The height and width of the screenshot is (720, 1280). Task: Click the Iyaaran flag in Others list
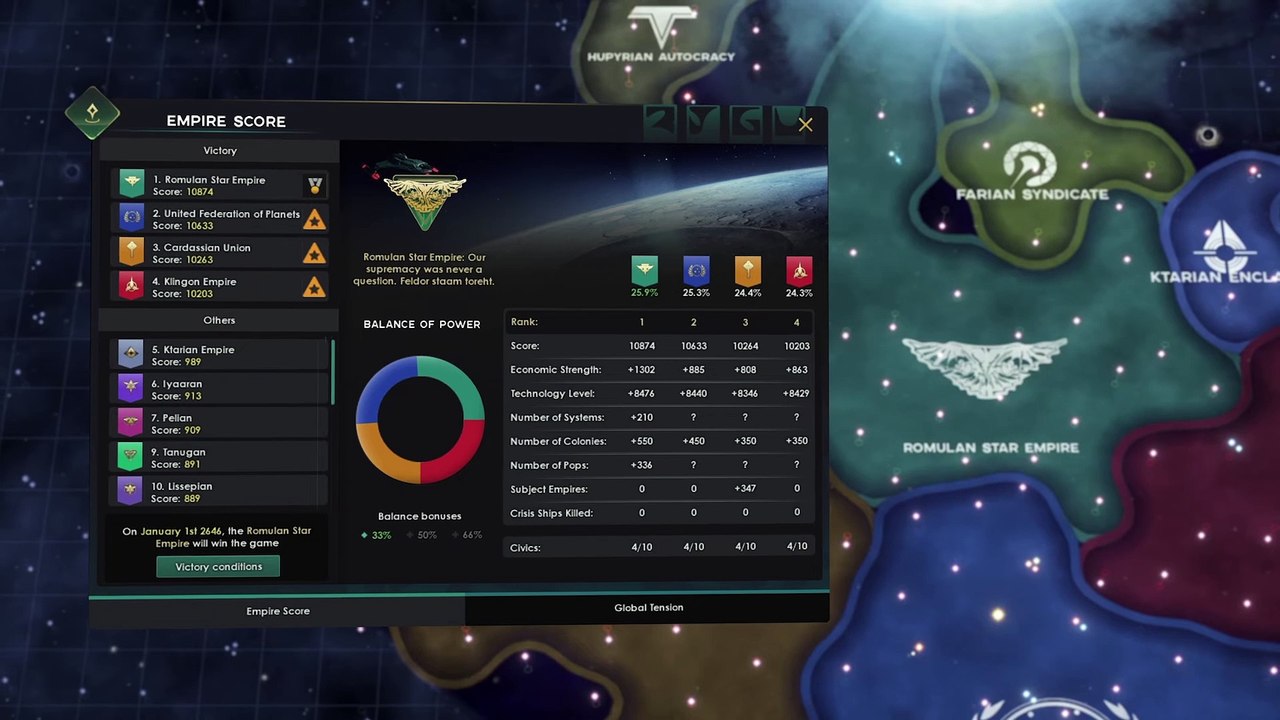[131, 389]
